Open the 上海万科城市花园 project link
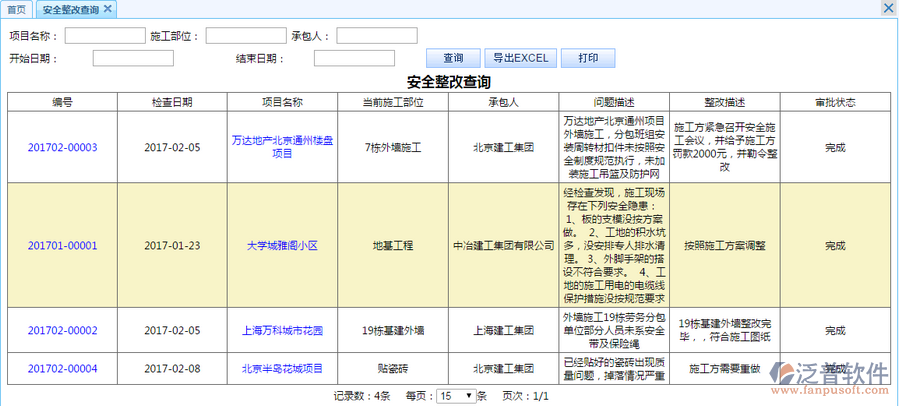899x406 pixels. click(282, 330)
